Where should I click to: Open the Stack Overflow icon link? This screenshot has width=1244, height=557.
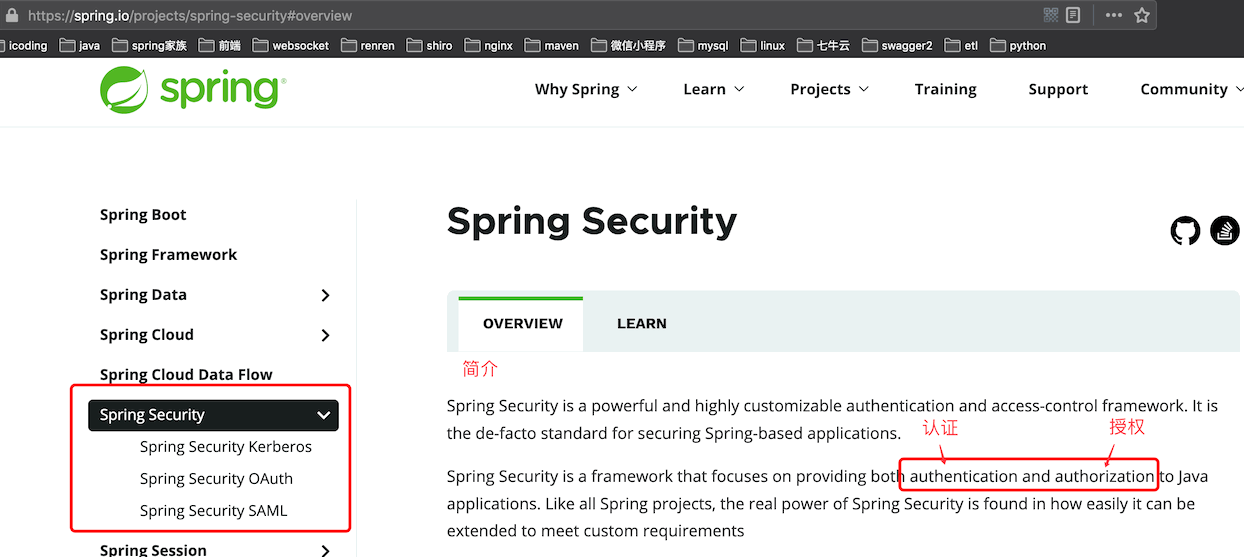tap(1225, 231)
